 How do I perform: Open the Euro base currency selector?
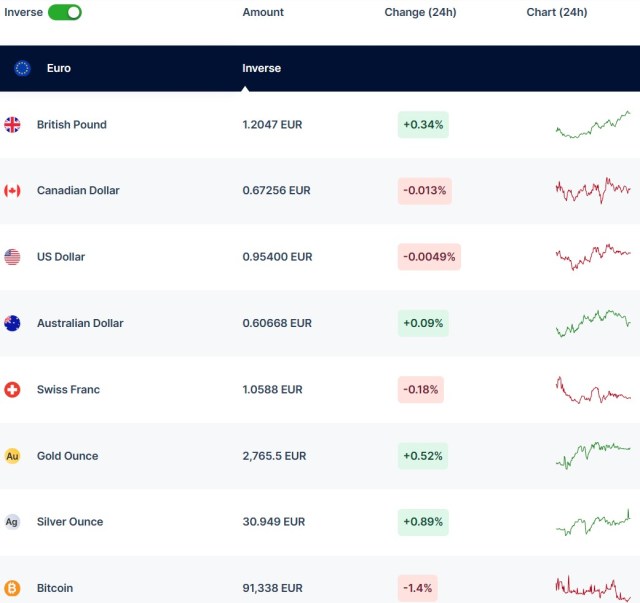pos(58,68)
